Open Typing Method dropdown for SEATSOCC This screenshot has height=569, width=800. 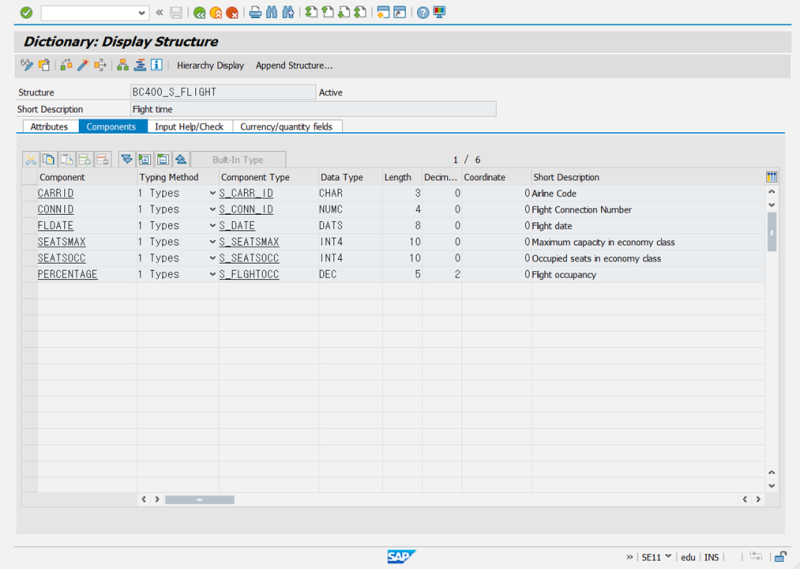tap(213, 258)
